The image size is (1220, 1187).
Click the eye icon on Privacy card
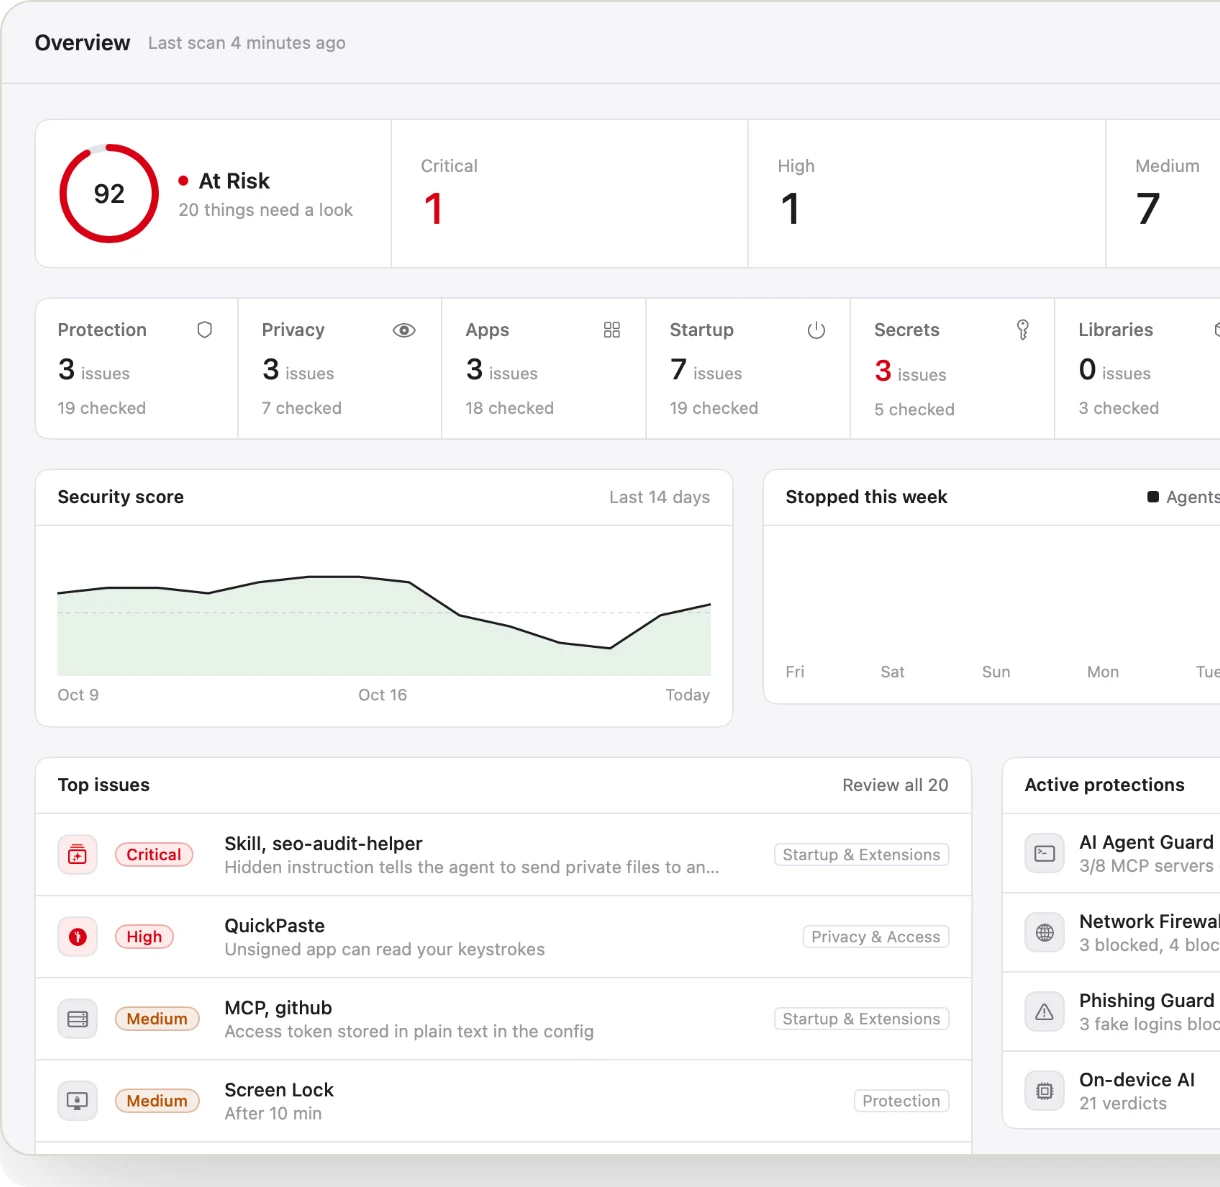pos(404,330)
